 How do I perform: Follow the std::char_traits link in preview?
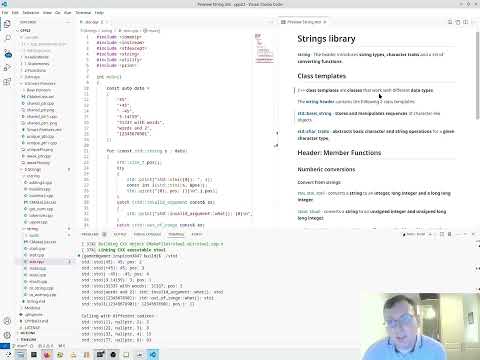click(313, 132)
